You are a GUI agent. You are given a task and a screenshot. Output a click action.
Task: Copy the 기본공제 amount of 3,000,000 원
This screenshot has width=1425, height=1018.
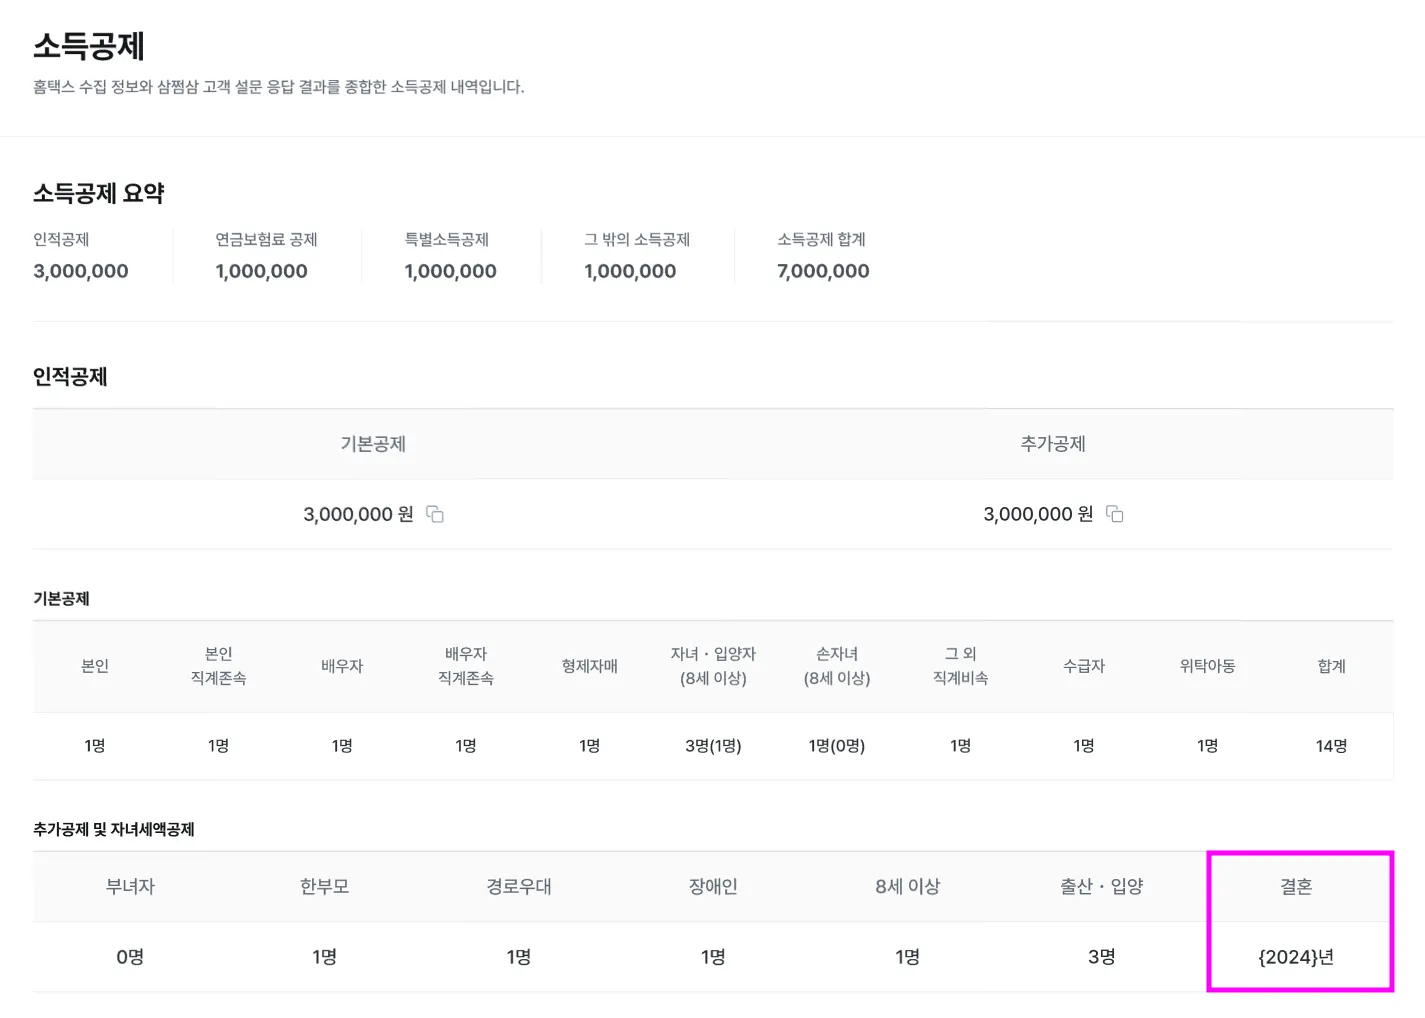435,514
